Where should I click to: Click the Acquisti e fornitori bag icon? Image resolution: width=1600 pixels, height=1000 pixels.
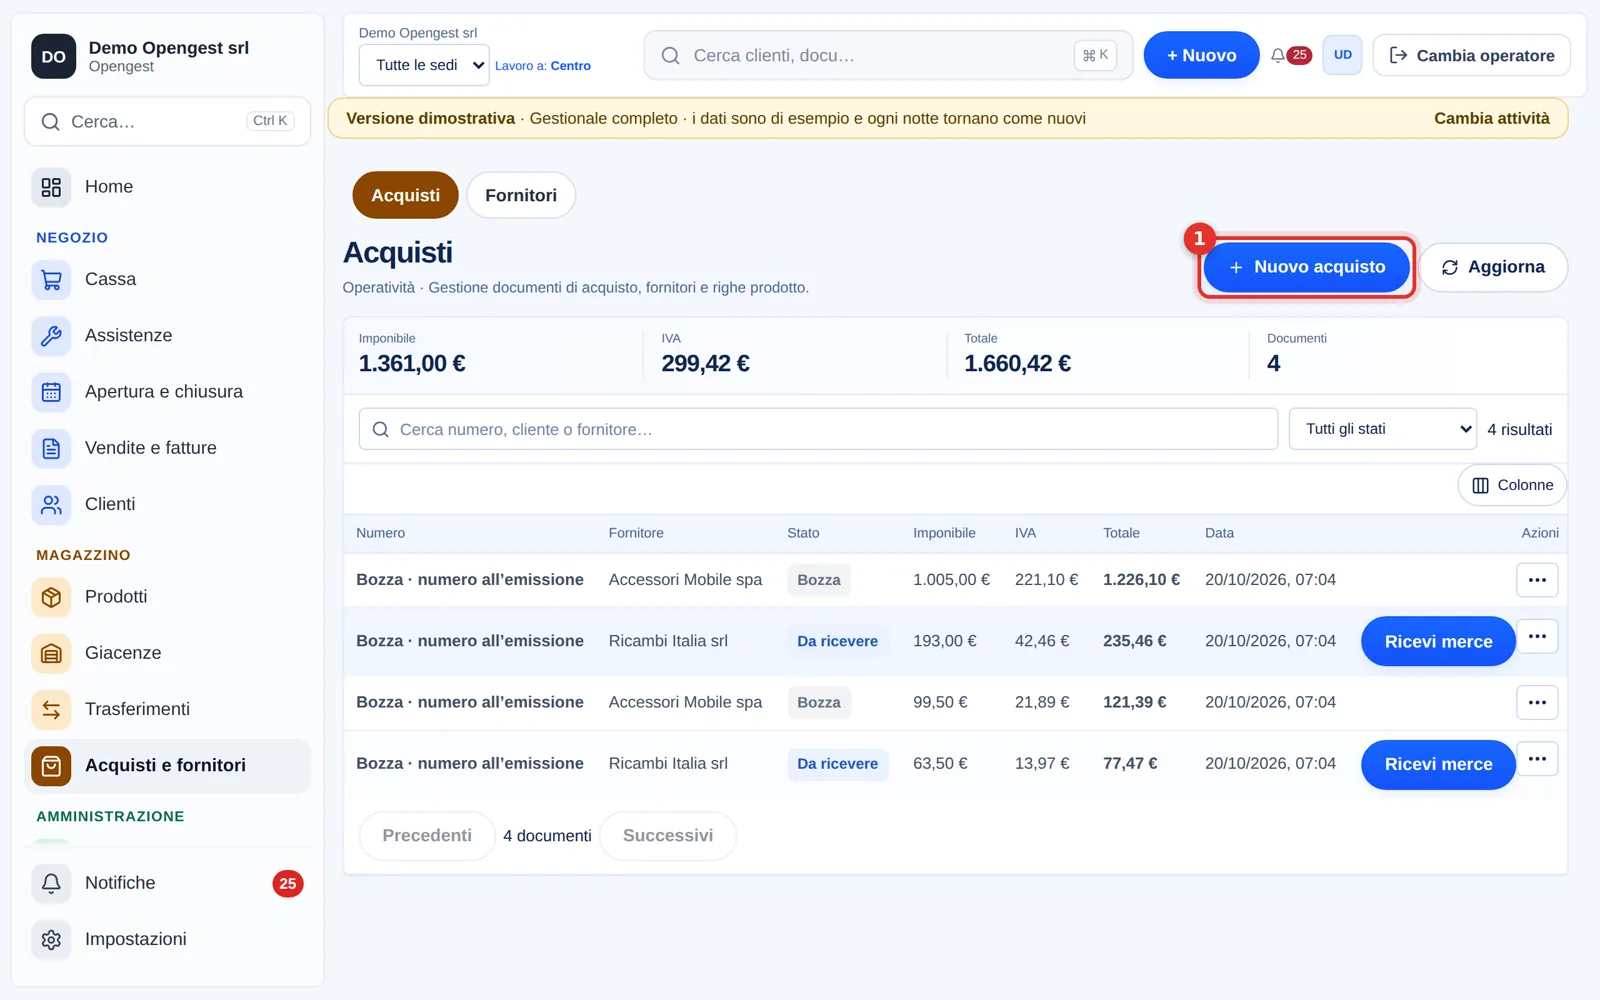point(51,766)
